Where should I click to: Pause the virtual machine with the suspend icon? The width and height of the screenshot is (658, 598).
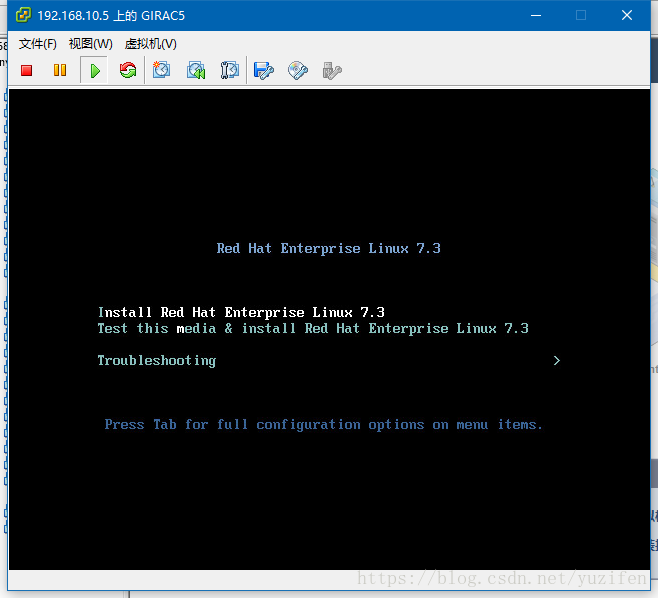(x=60, y=70)
